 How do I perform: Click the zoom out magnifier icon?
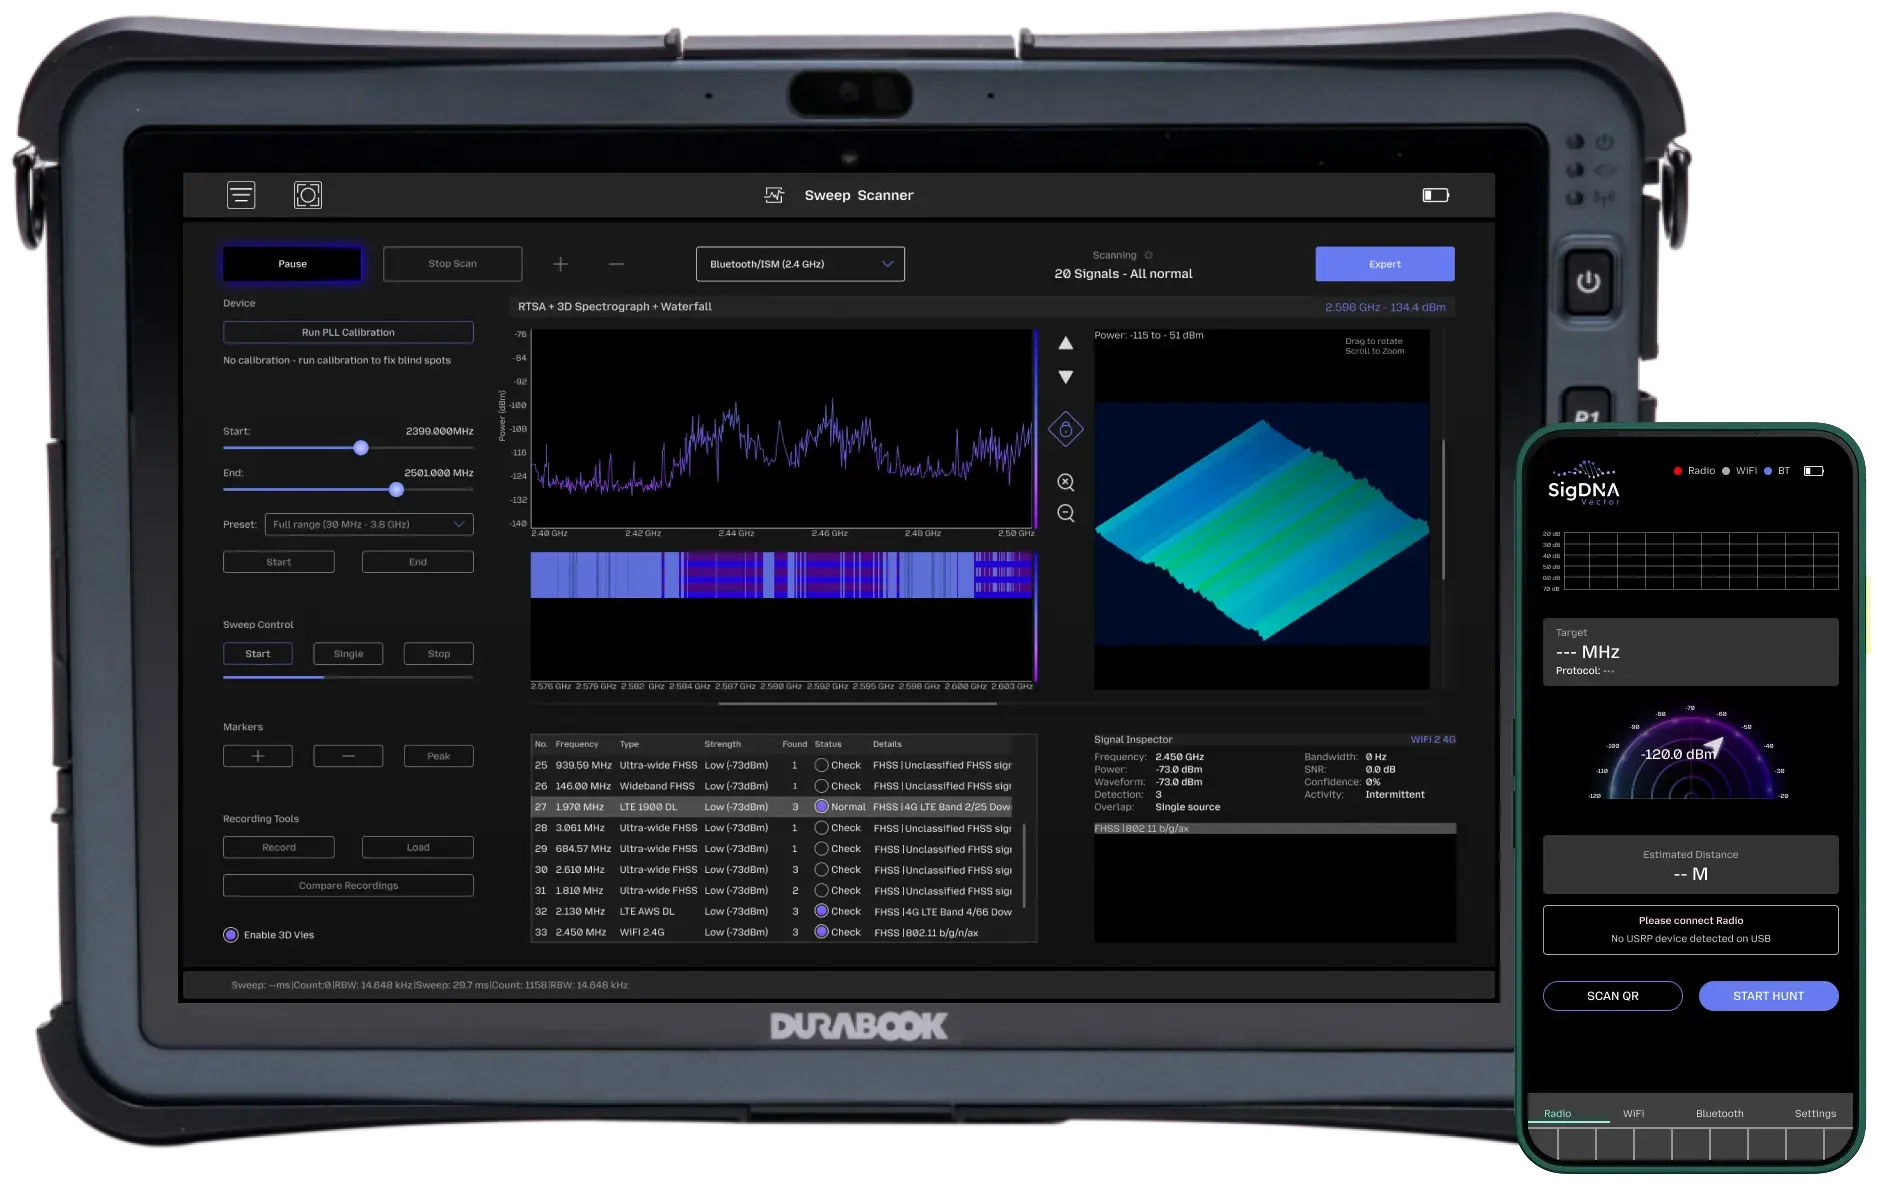1066,513
